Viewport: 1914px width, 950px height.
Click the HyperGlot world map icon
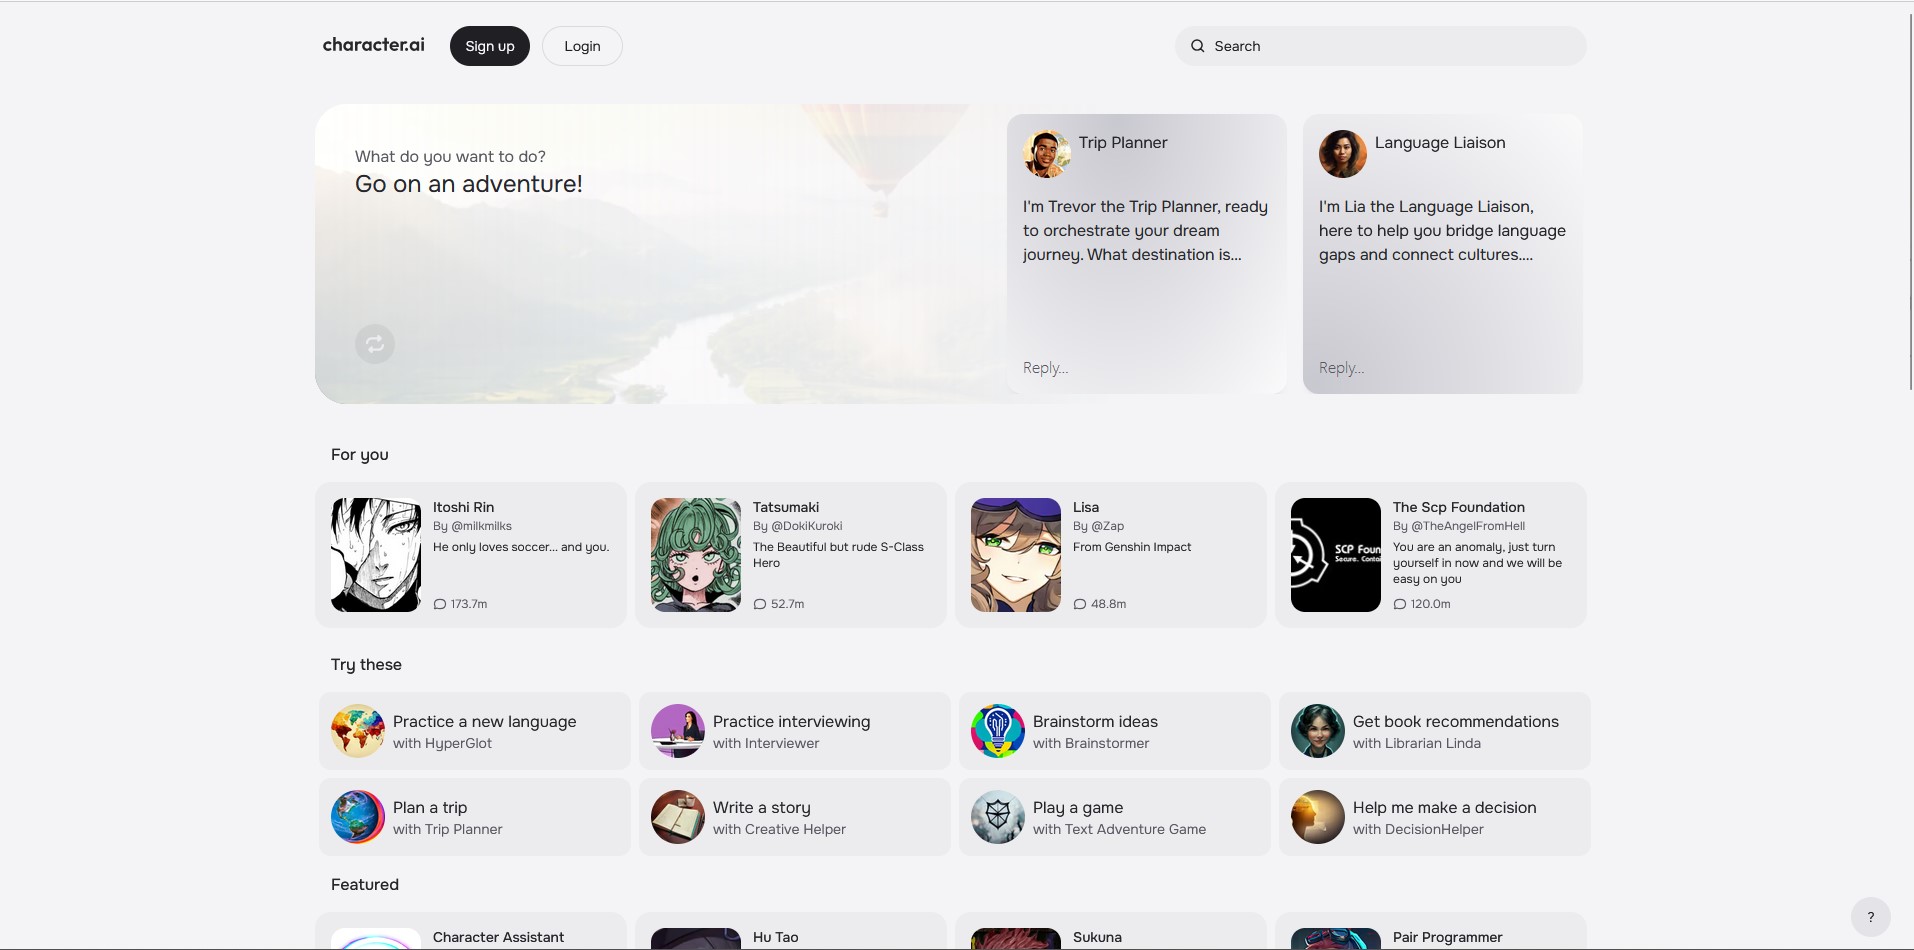[358, 731]
